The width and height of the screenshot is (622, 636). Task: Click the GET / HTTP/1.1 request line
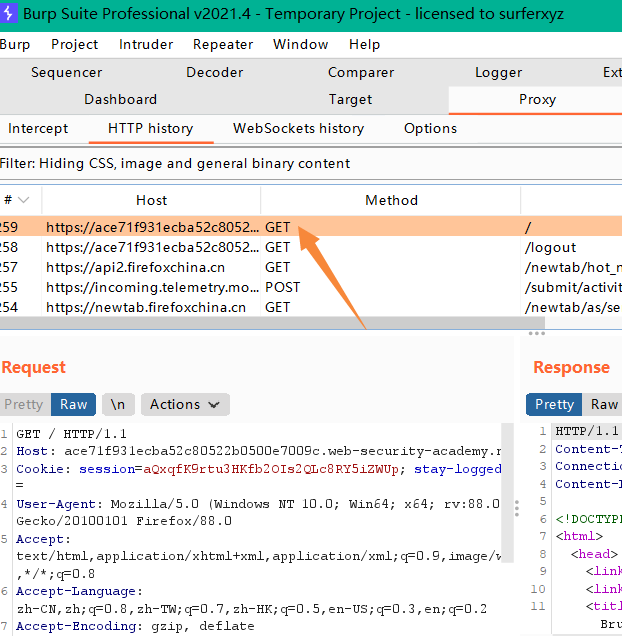(71, 434)
